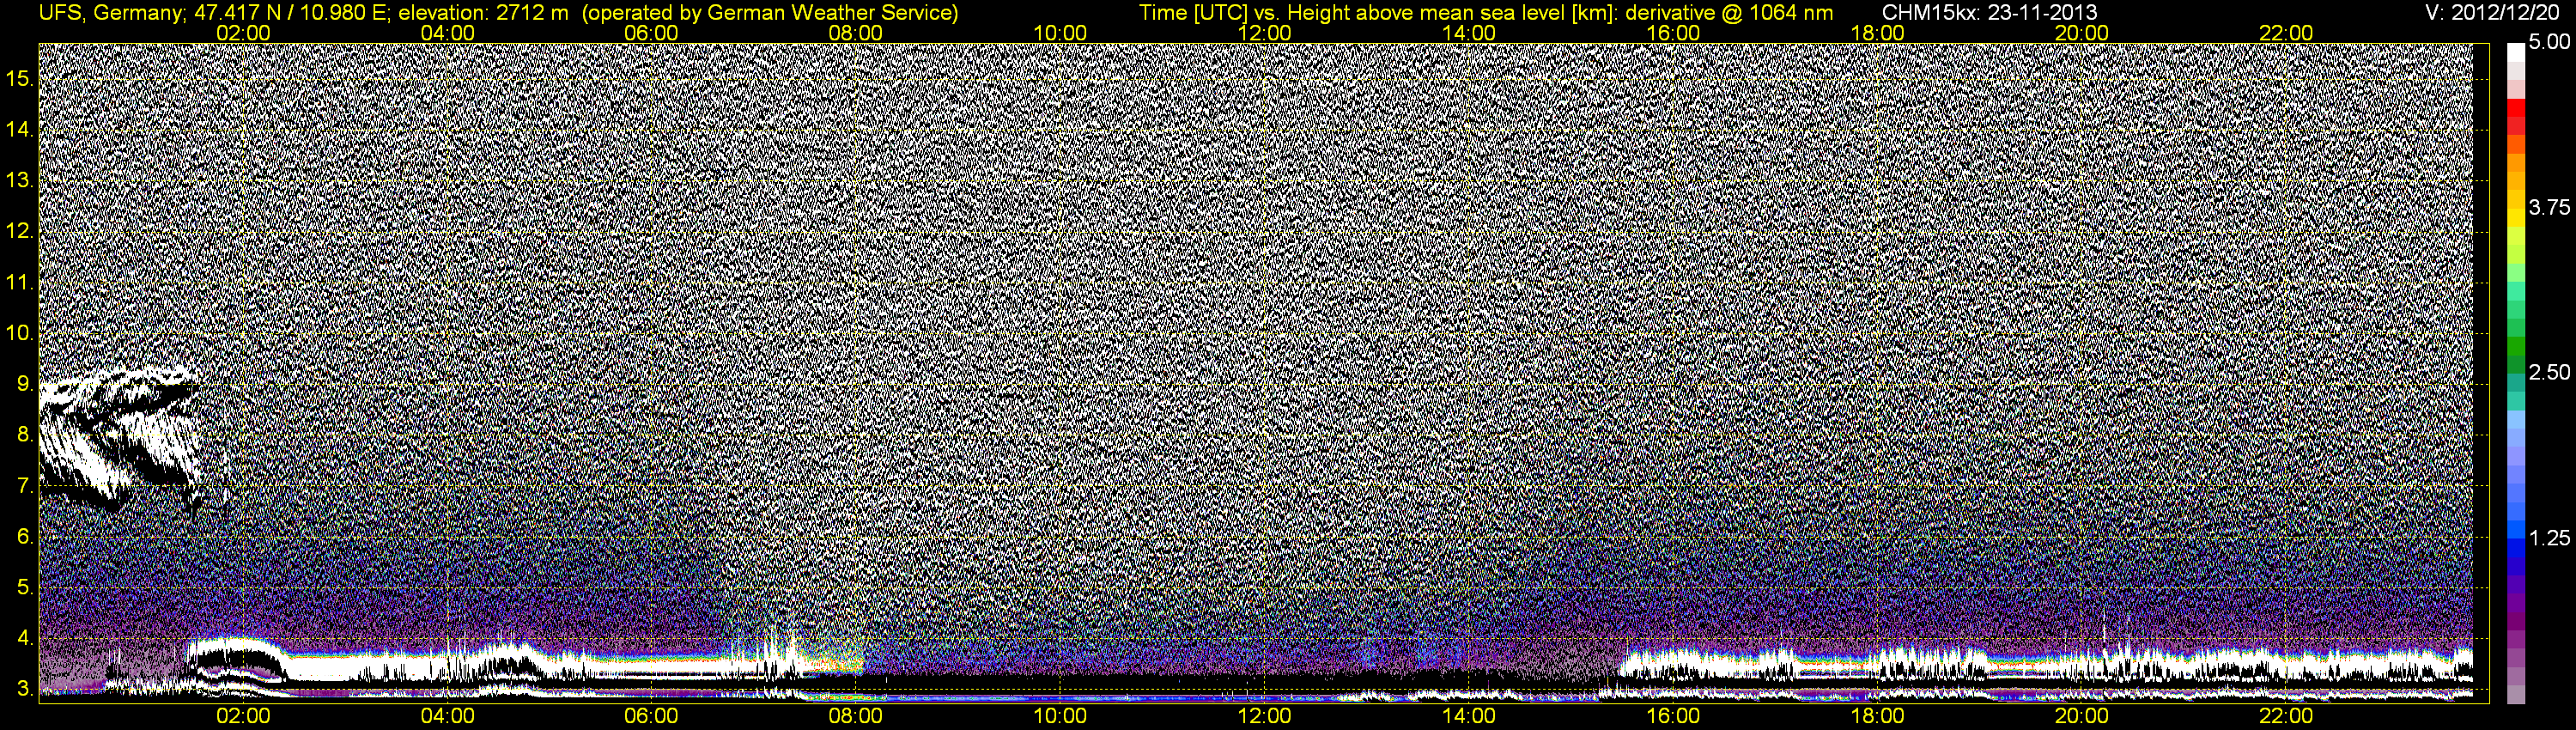Click the 06:00 label on the top time axis
The width and height of the screenshot is (2576, 730).
tap(651, 33)
